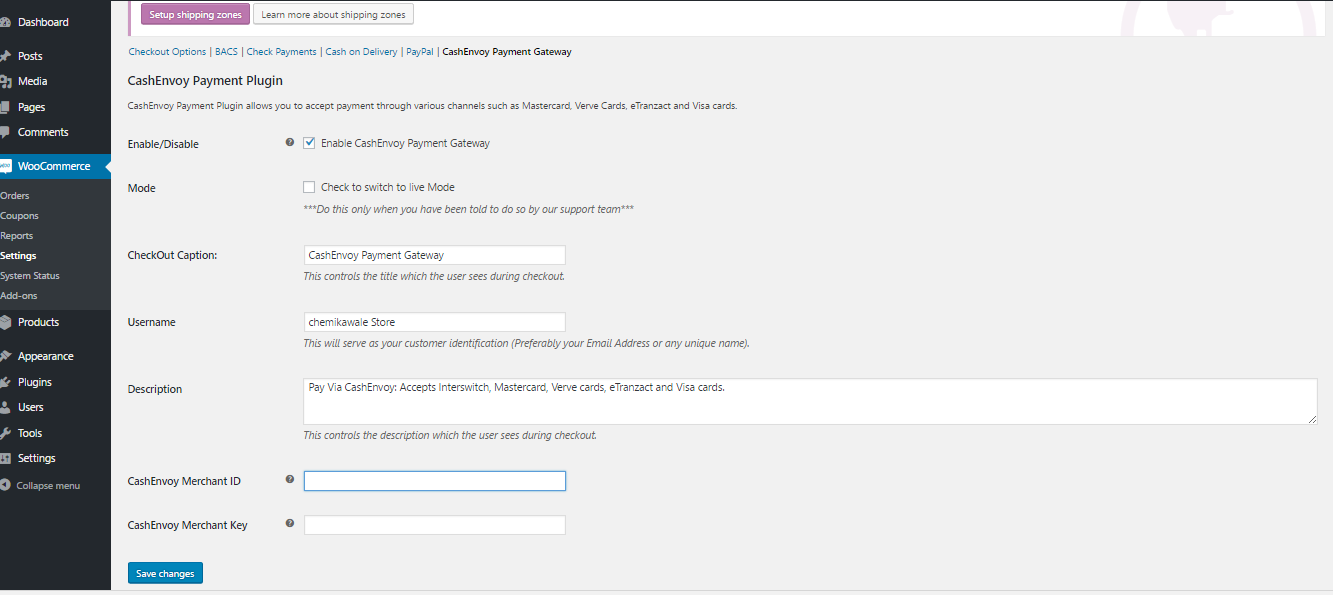Click the Plugins plug icon
The image size is (1333, 595).
tap(5, 382)
